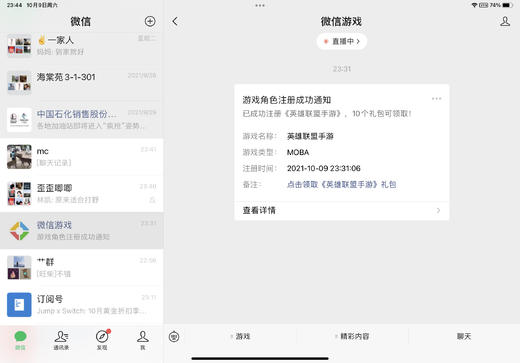Open the 直播中 live pill
The image size is (520, 363).
click(x=342, y=41)
